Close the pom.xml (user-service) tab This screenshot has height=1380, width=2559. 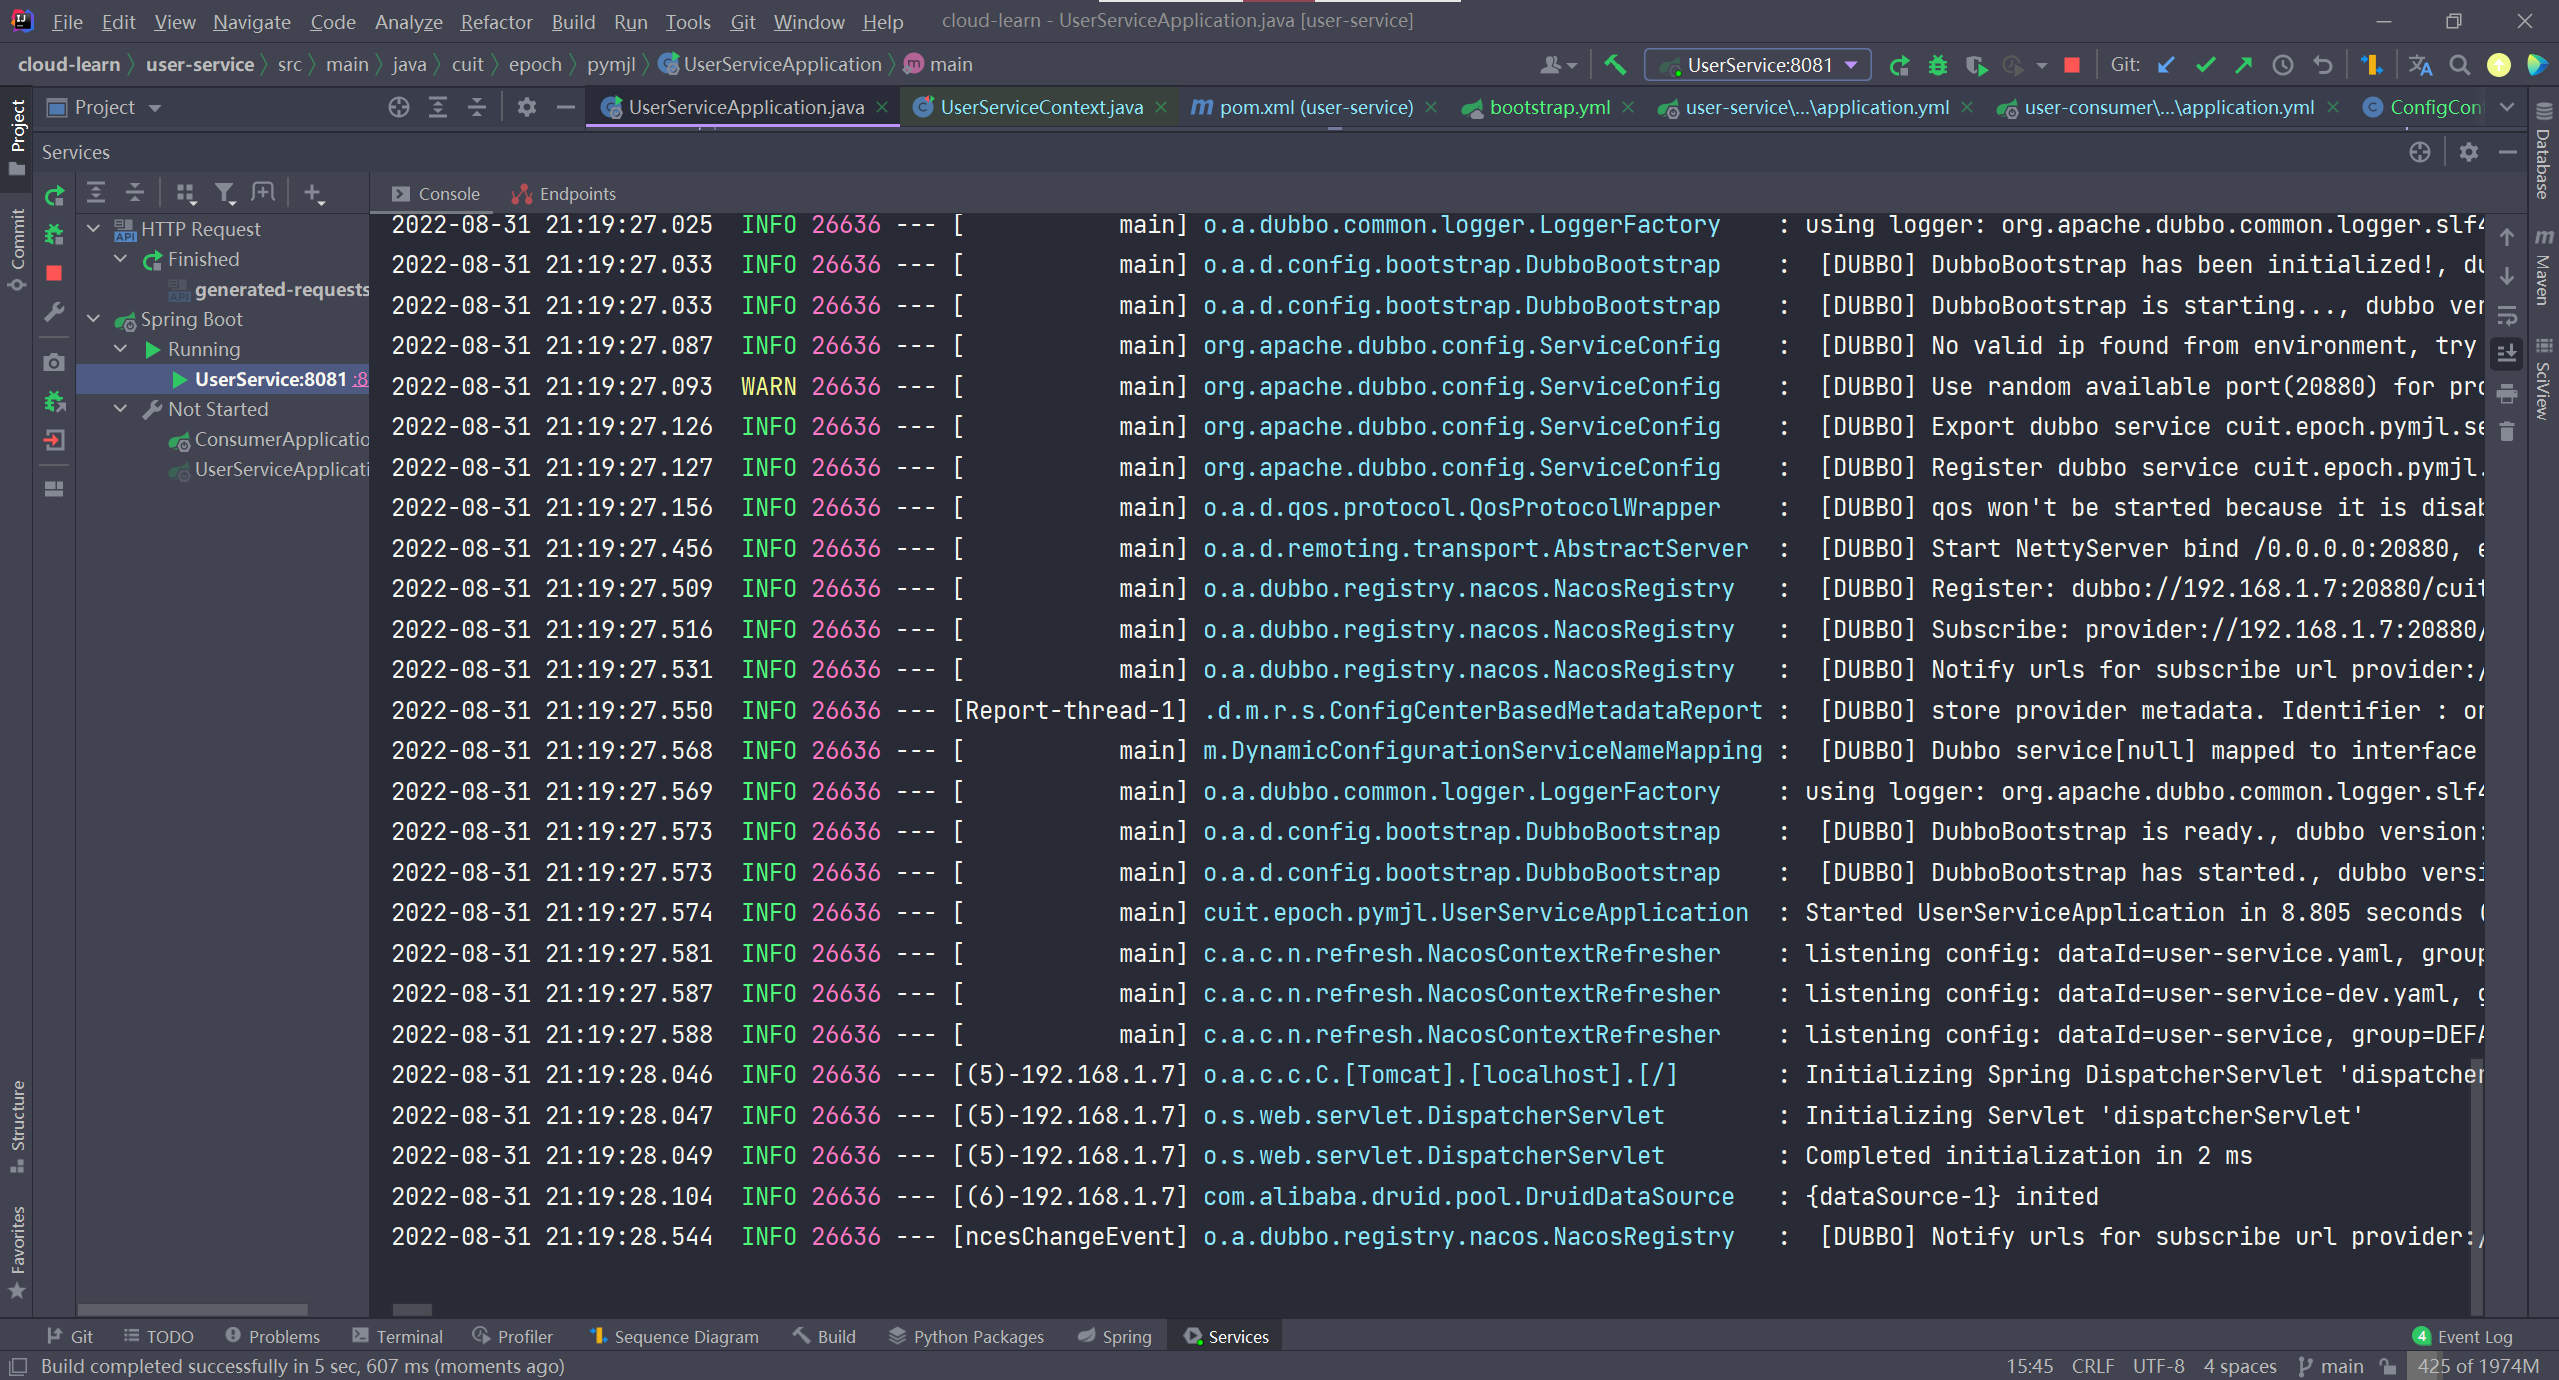pyautogui.click(x=1432, y=107)
